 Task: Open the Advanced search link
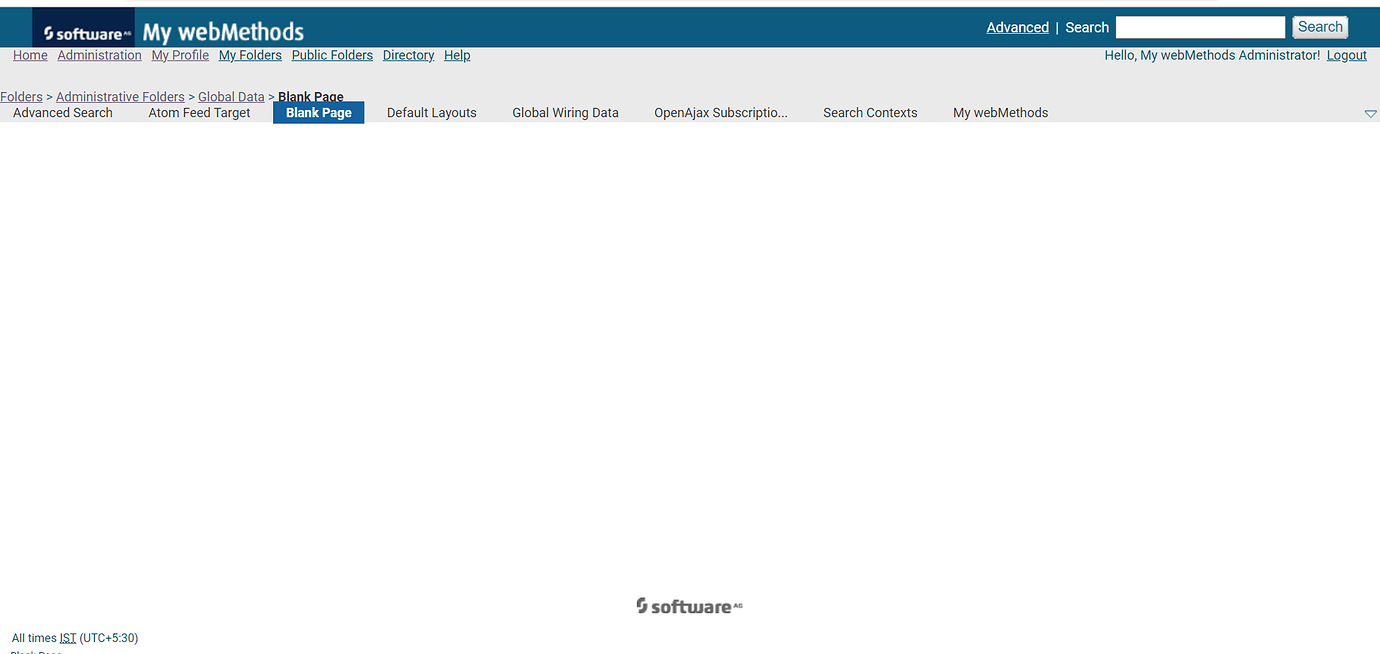(1017, 28)
